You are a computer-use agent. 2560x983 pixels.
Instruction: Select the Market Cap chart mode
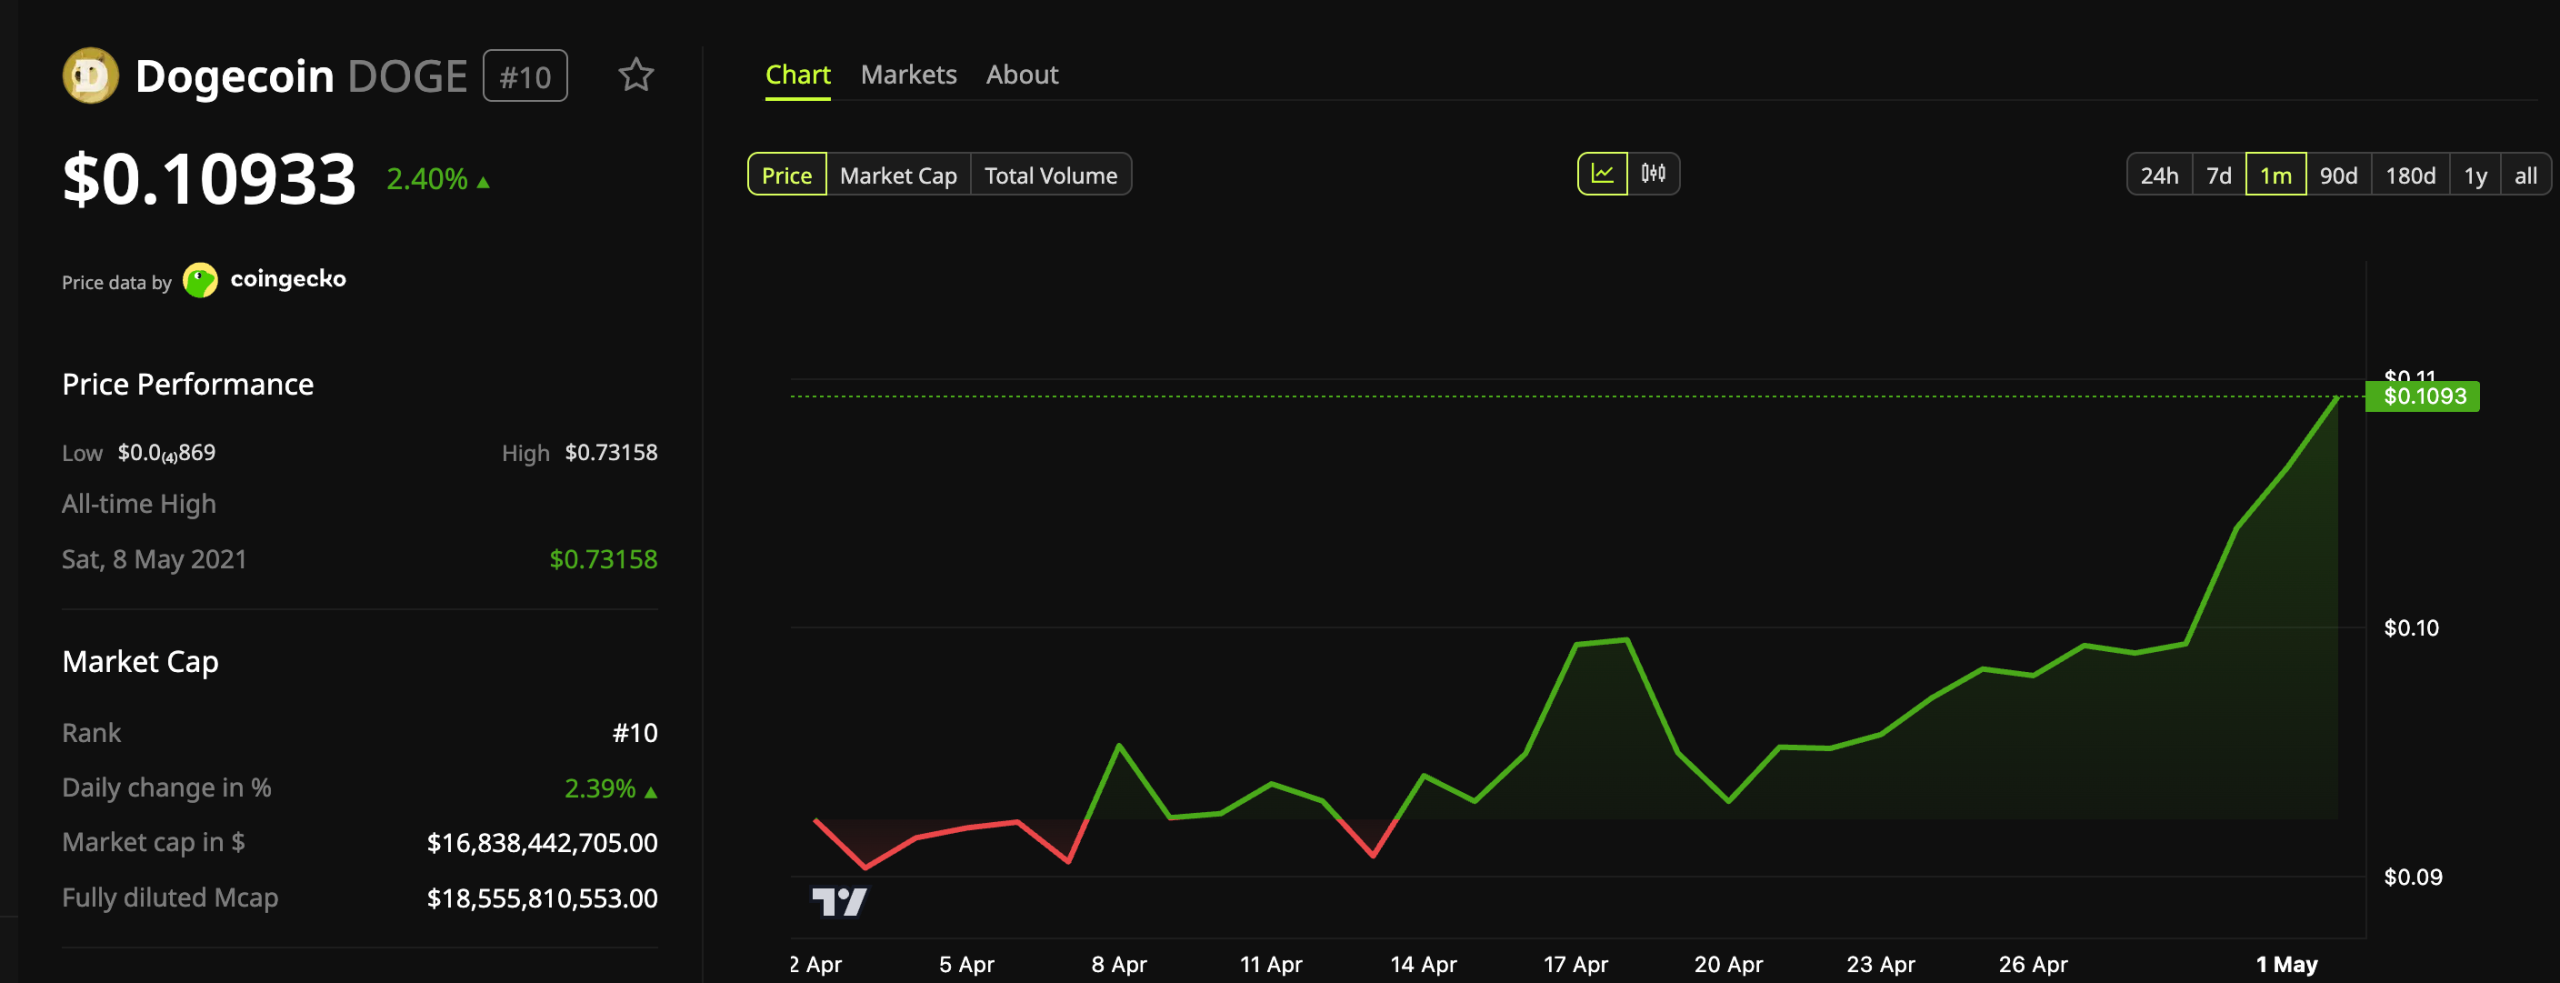(898, 175)
